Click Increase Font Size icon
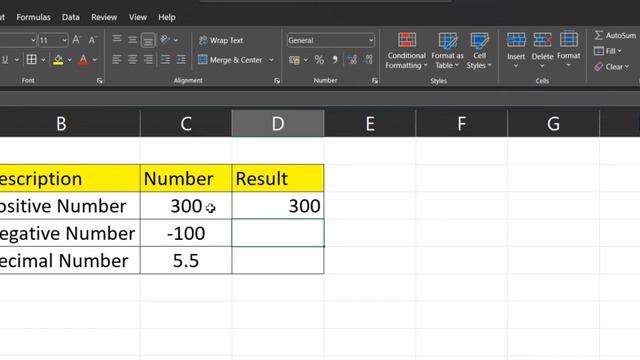Image resolution: width=640 pixels, height=360 pixels. pos(76,40)
